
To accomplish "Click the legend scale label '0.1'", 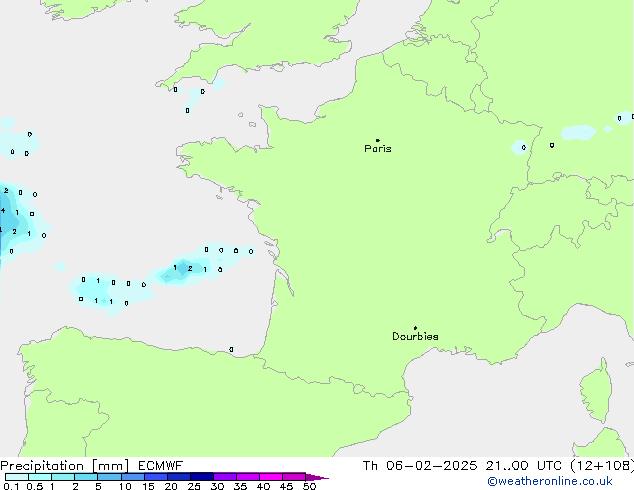I will [11, 486].
